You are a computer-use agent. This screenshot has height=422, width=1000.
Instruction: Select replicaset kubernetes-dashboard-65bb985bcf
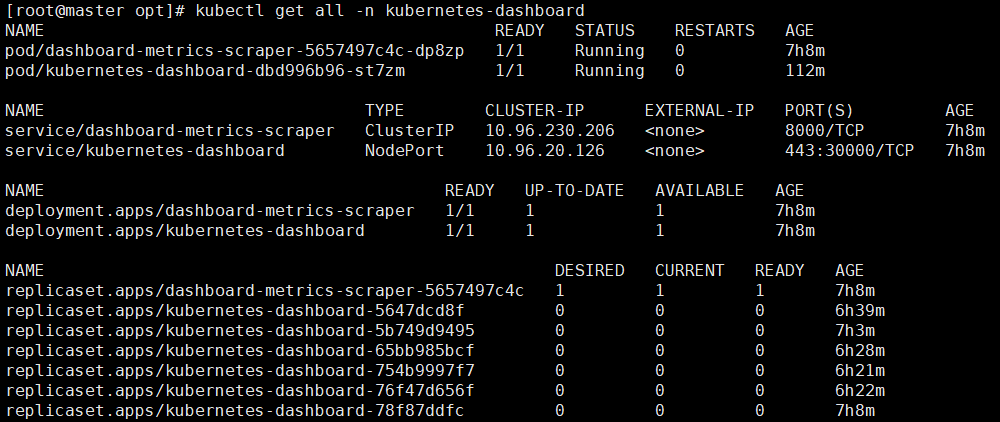pos(240,351)
